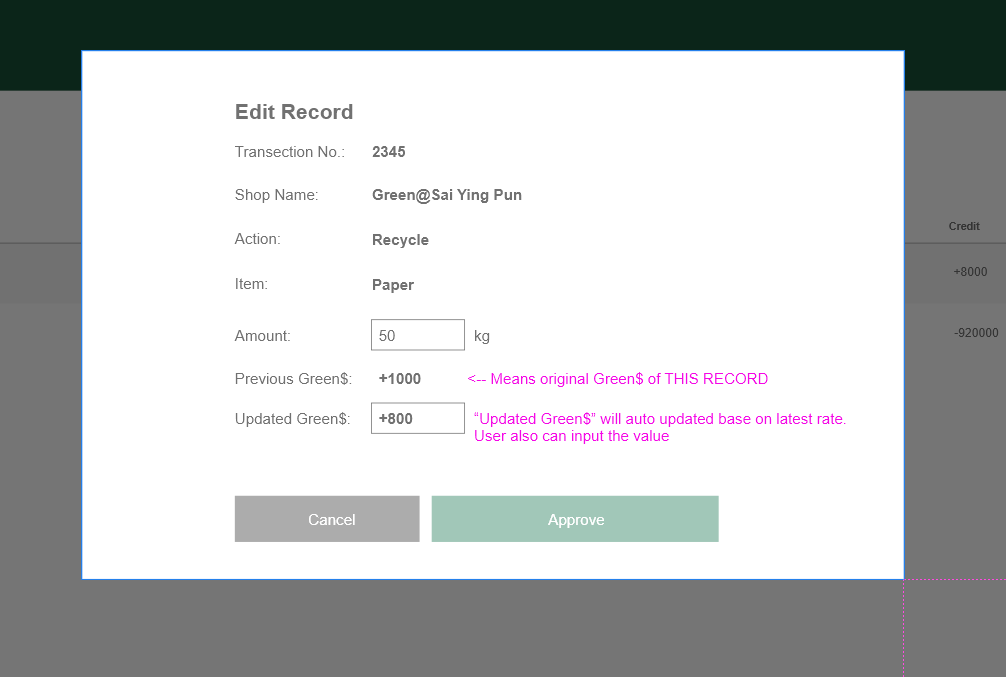This screenshot has width=1006, height=677.
Task: Click the +1000 previous Green$ value
Action: point(399,379)
